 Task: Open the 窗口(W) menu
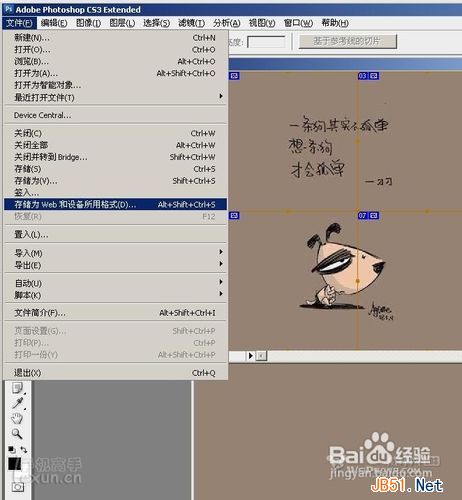tap(298, 23)
